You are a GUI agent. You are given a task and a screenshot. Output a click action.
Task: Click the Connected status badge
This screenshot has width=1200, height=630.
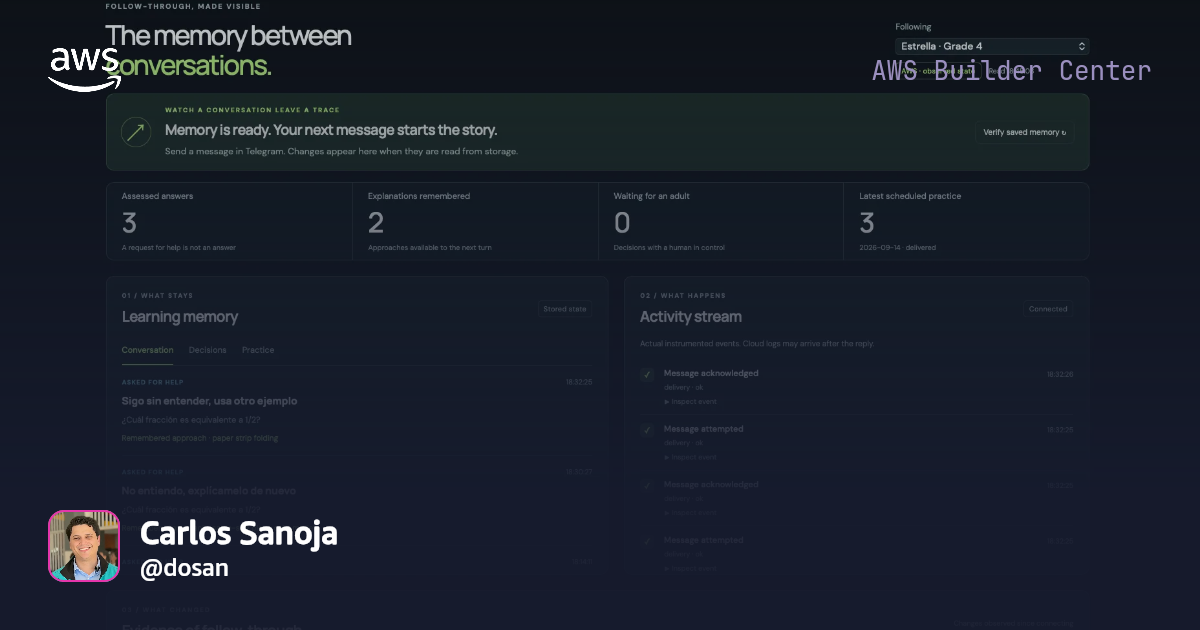pos(1048,309)
